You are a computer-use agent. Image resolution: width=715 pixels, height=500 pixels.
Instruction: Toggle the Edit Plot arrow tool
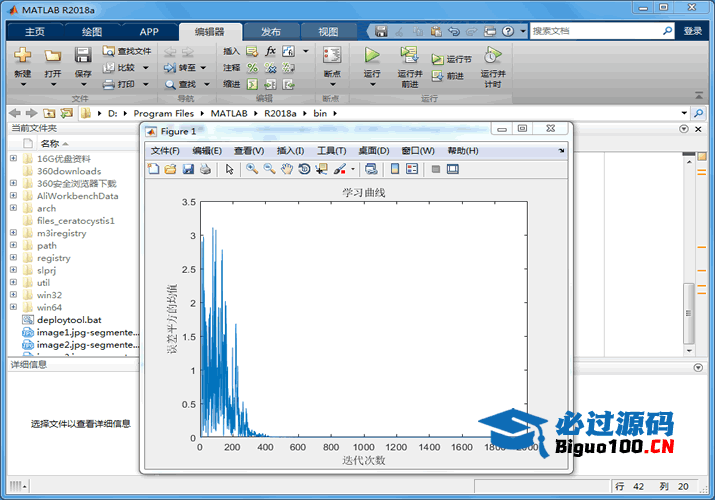pos(229,169)
